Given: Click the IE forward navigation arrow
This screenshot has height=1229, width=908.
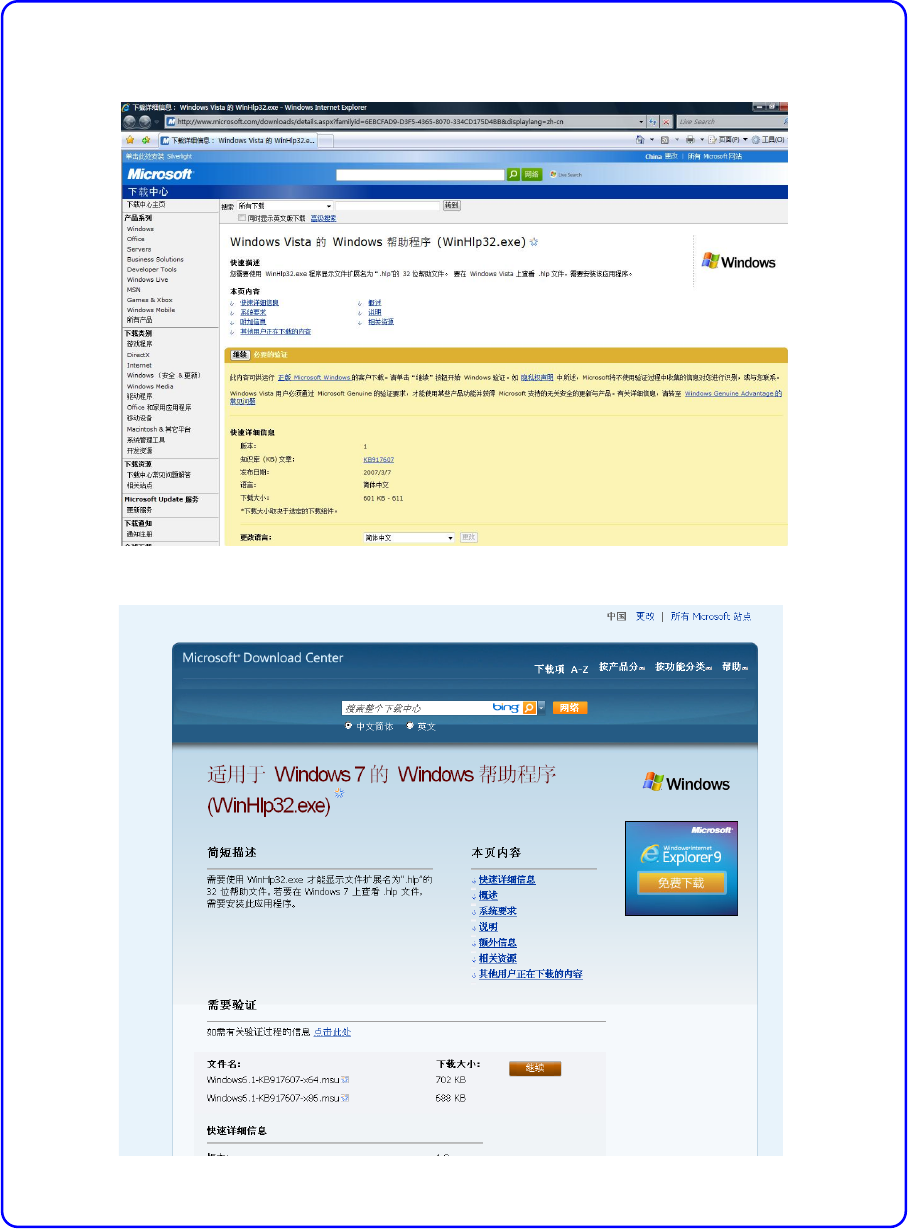Looking at the screenshot, I should pos(145,122).
